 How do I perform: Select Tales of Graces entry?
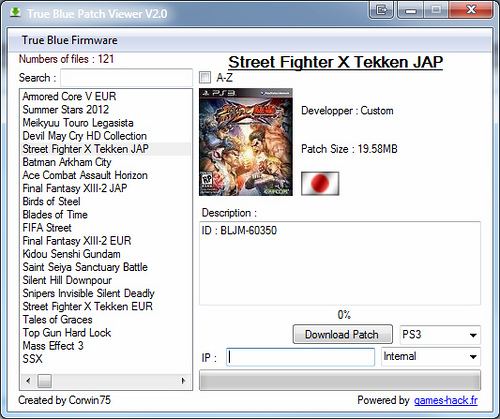[106, 320]
